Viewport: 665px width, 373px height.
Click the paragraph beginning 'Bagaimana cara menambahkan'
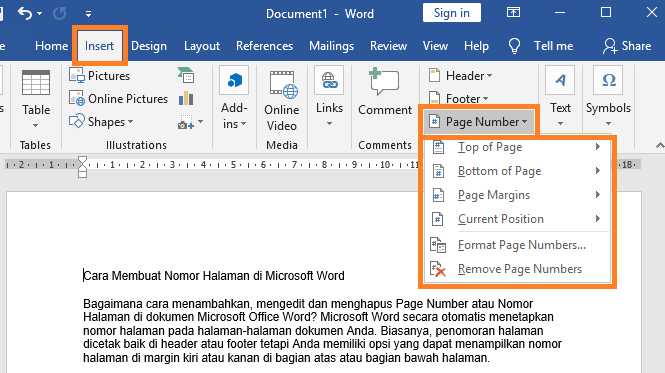[322, 331]
